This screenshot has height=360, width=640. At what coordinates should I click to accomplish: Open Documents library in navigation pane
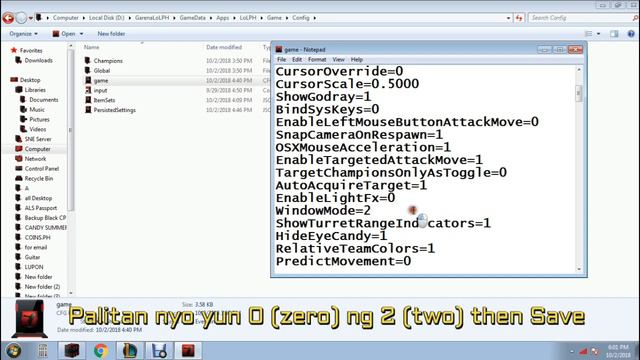coord(43,100)
